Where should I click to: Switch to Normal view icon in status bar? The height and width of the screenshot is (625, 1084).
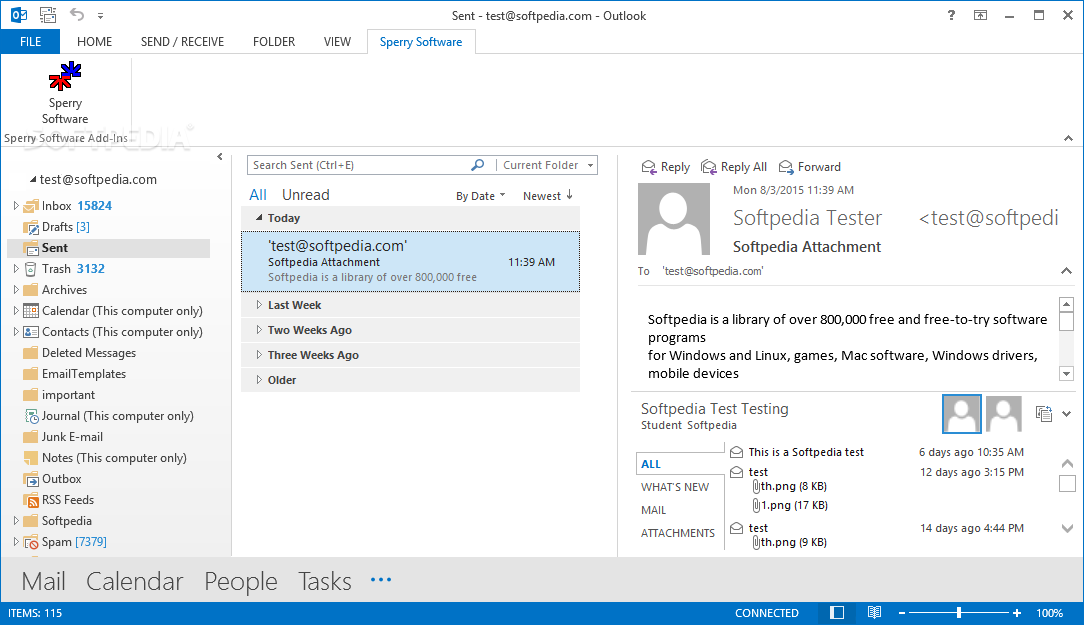click(x=837, y=613)
